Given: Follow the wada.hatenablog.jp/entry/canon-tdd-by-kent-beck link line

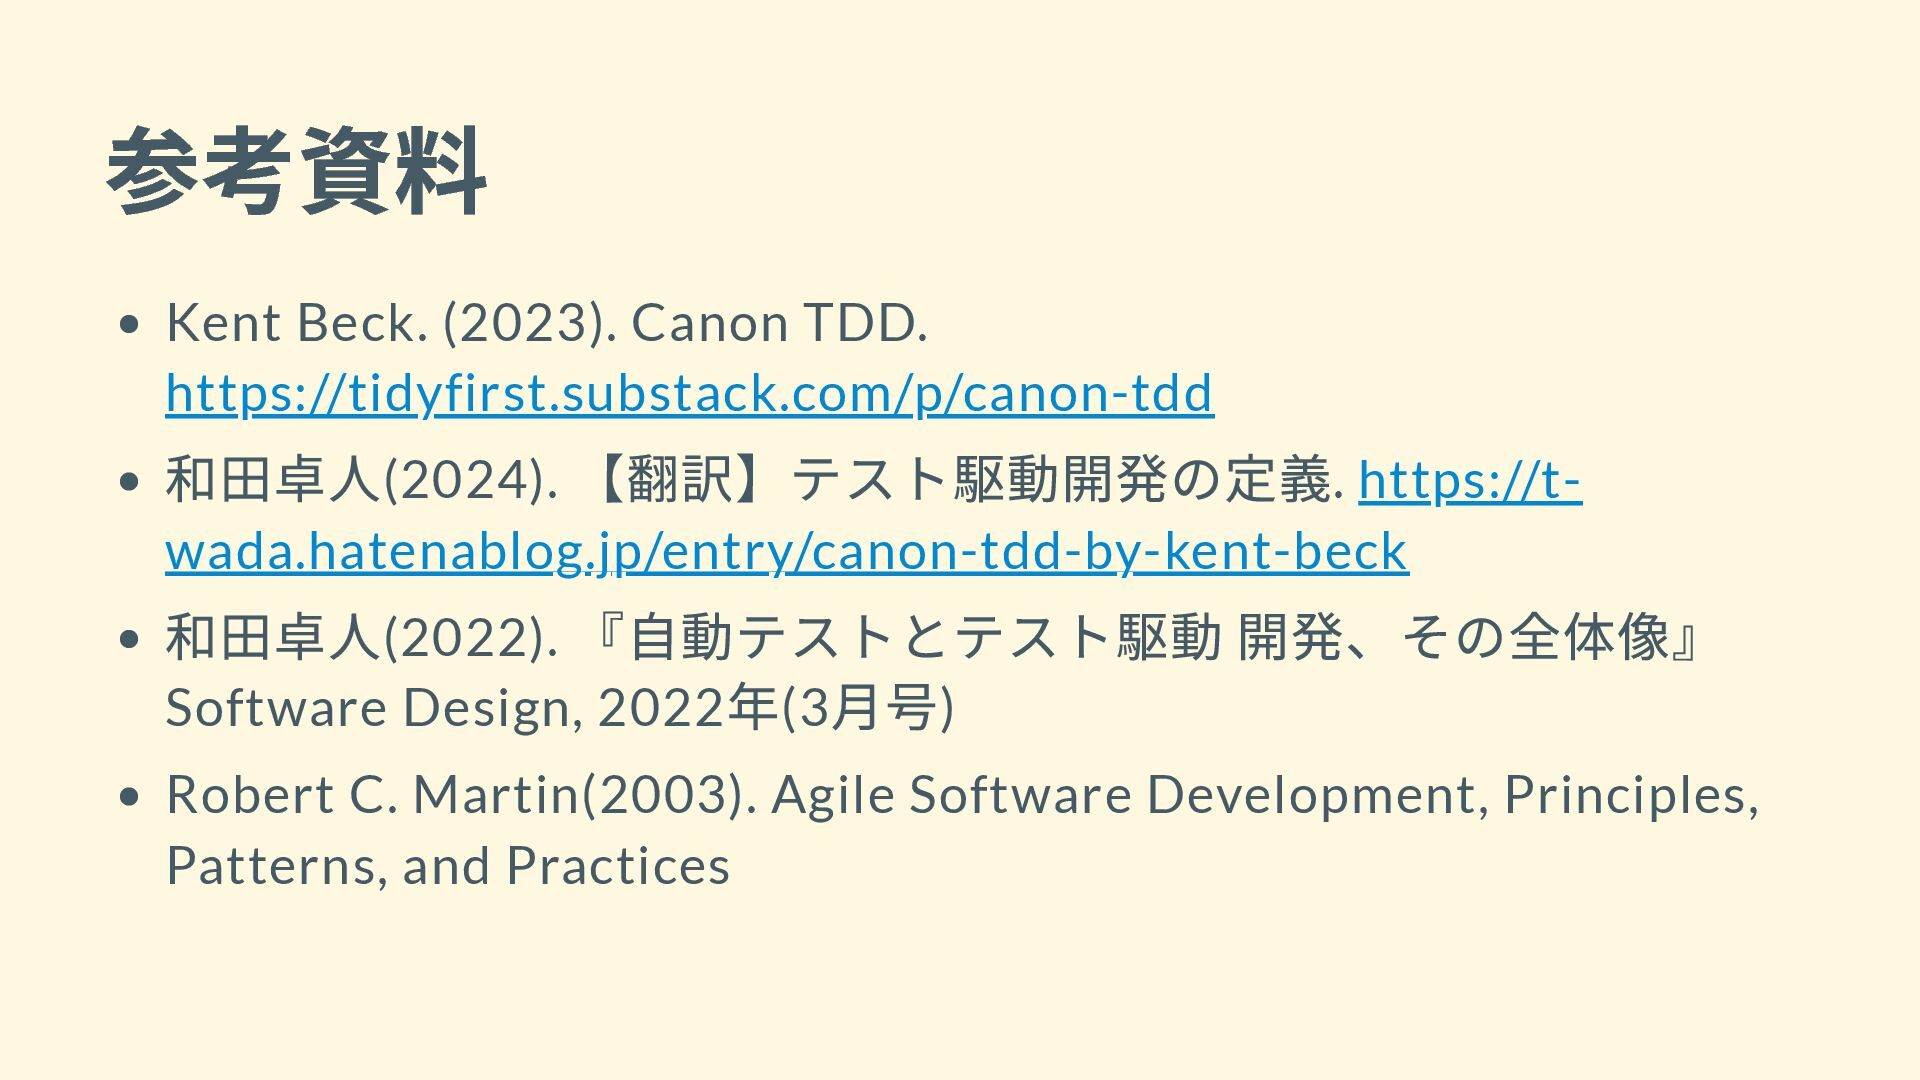Looking at the screenshot, I should [x=787, y=551].
